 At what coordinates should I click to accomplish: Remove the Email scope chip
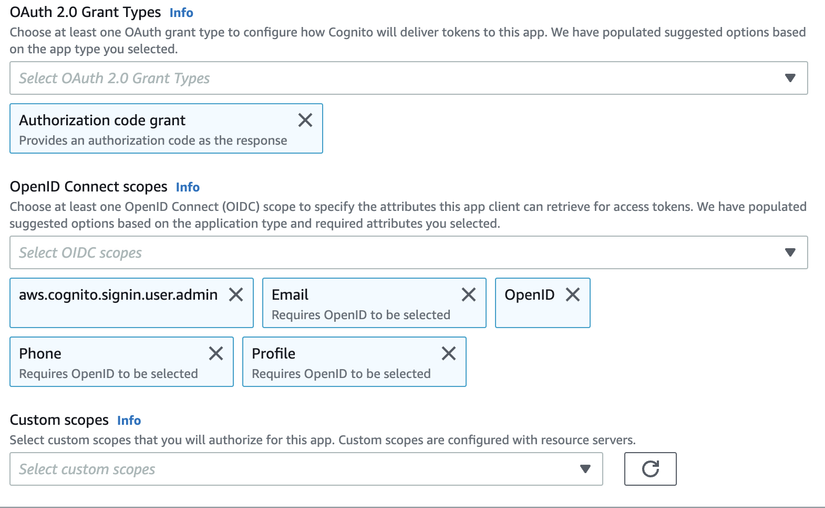(x=468, y=294)
